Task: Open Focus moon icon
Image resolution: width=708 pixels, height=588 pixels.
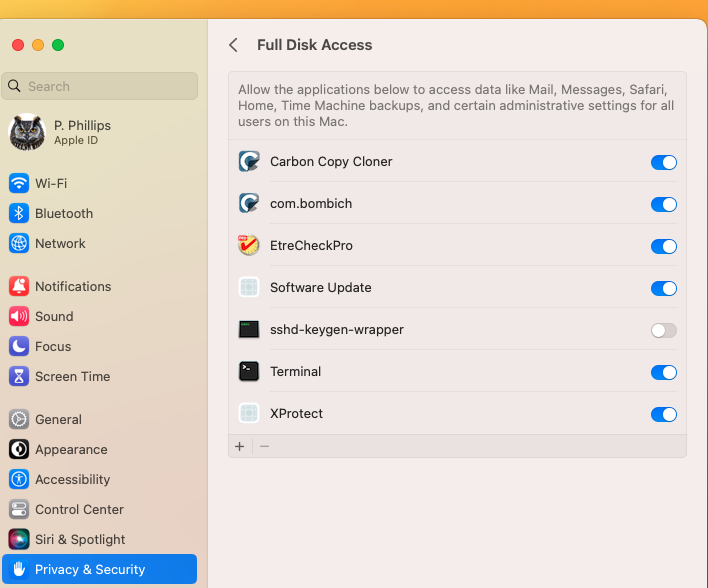Action: [x=19, y=346]
